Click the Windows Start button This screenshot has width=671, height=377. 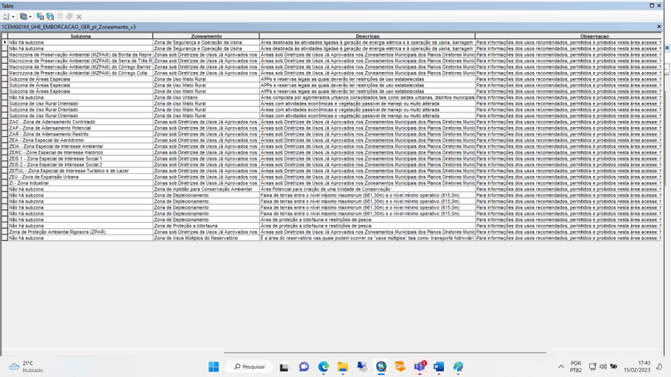pos(214,366)
